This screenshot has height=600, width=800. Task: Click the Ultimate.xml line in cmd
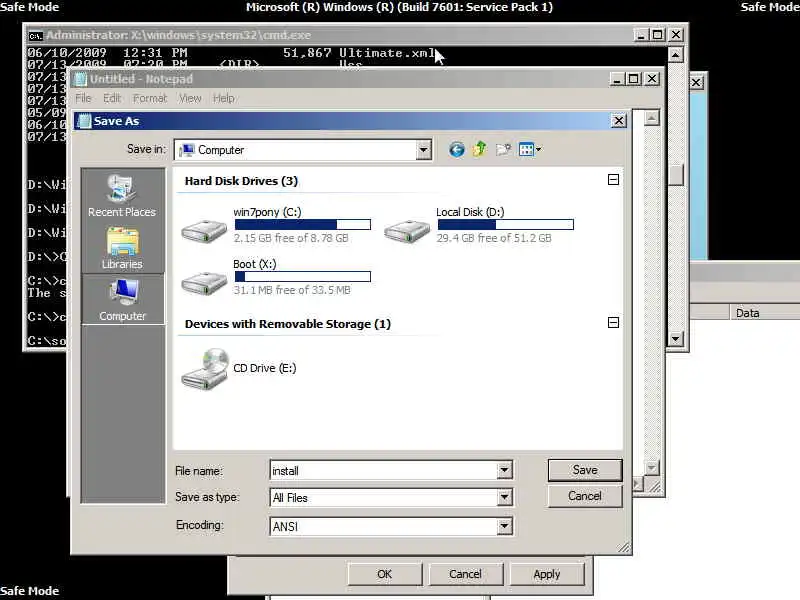pyautogui.click(x=232, y=53)
